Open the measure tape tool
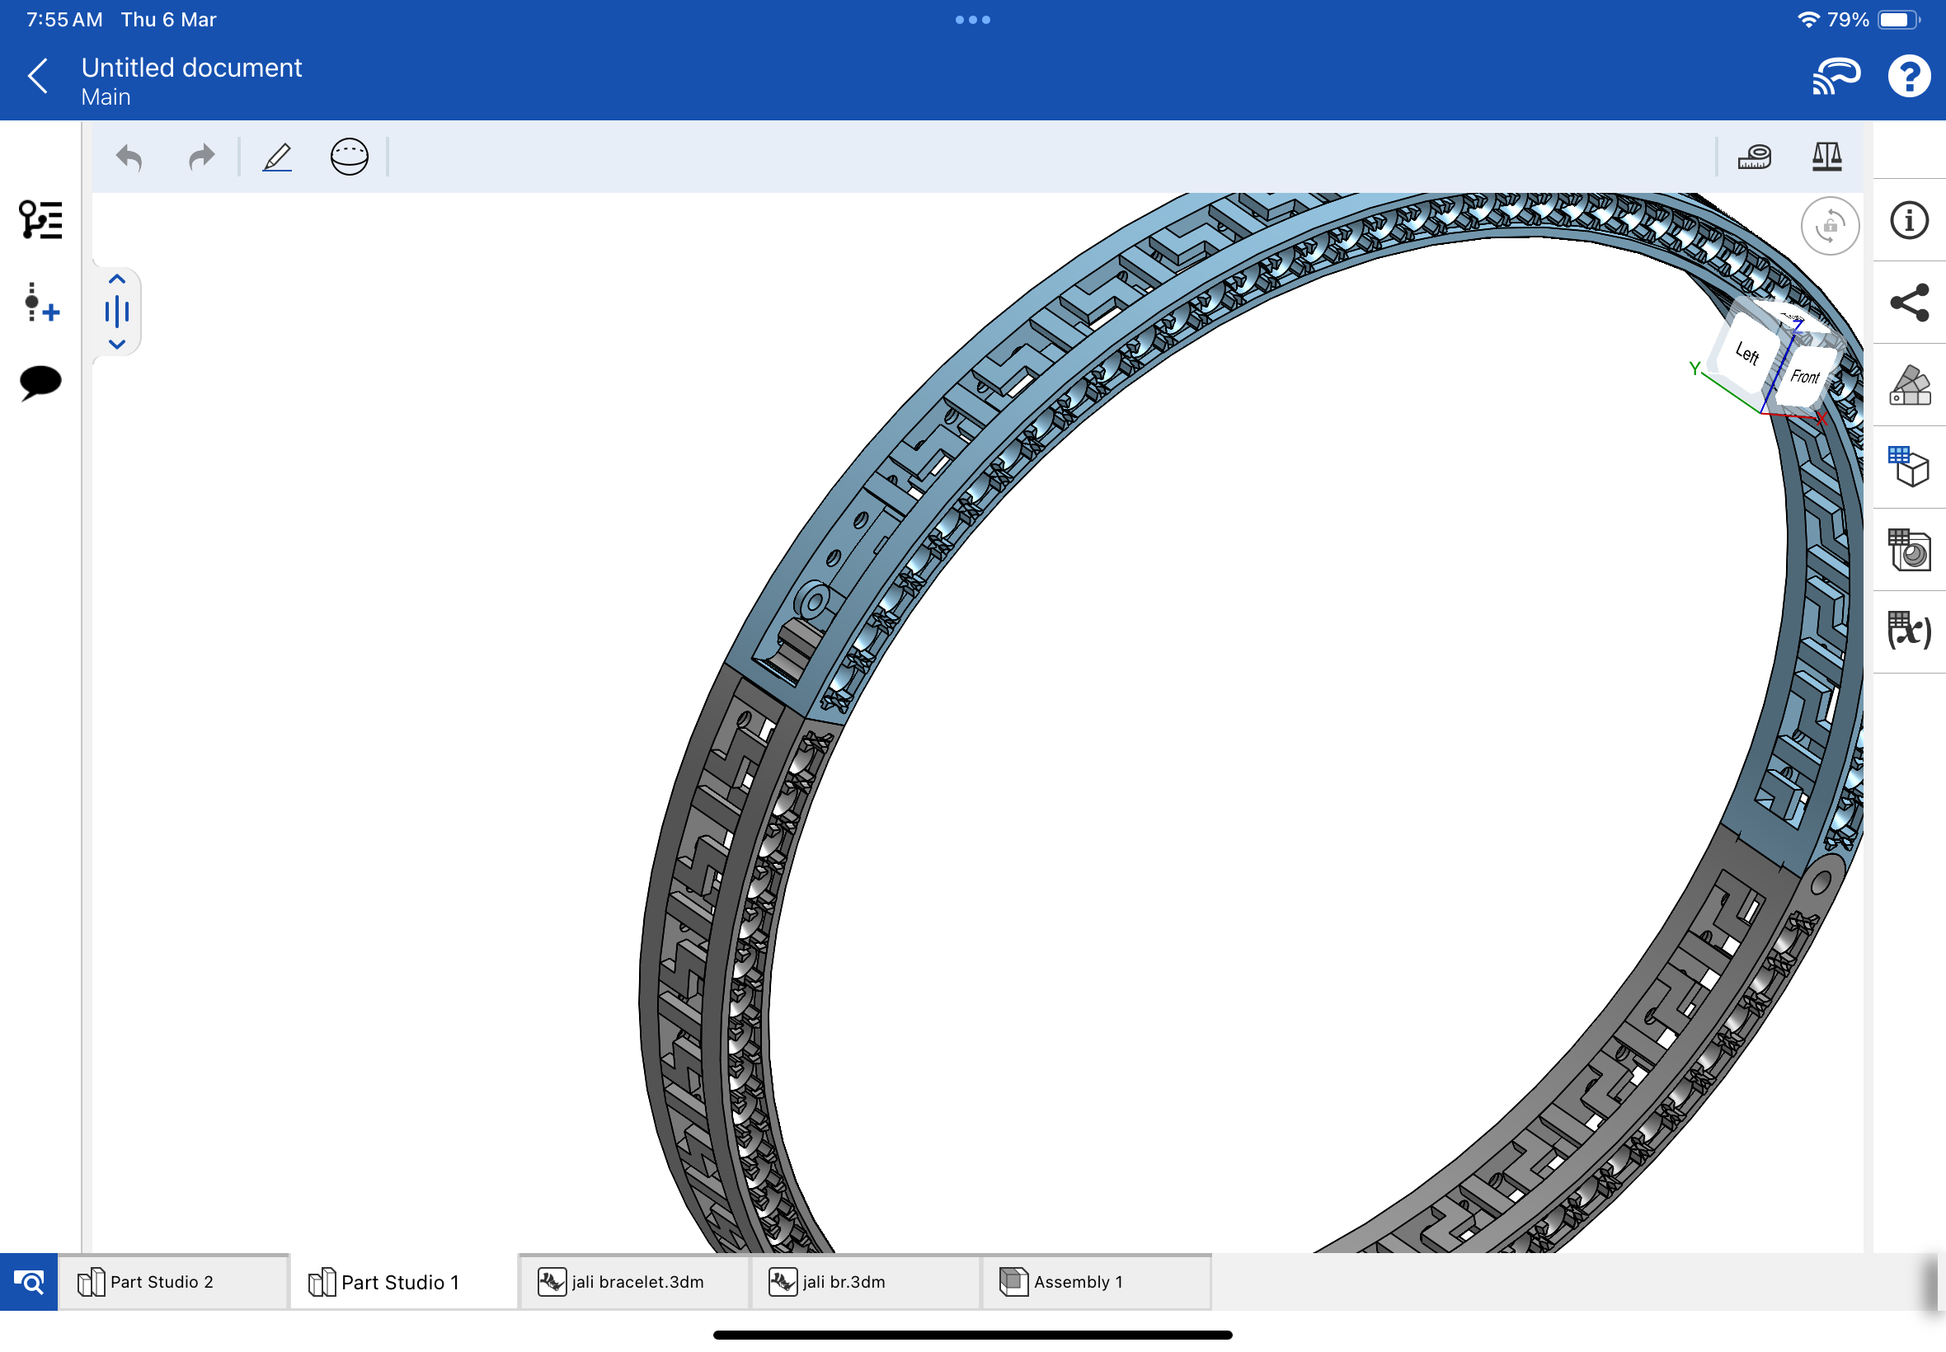This screenshot has height=1352, width=1946. (x=1754, y=157)
